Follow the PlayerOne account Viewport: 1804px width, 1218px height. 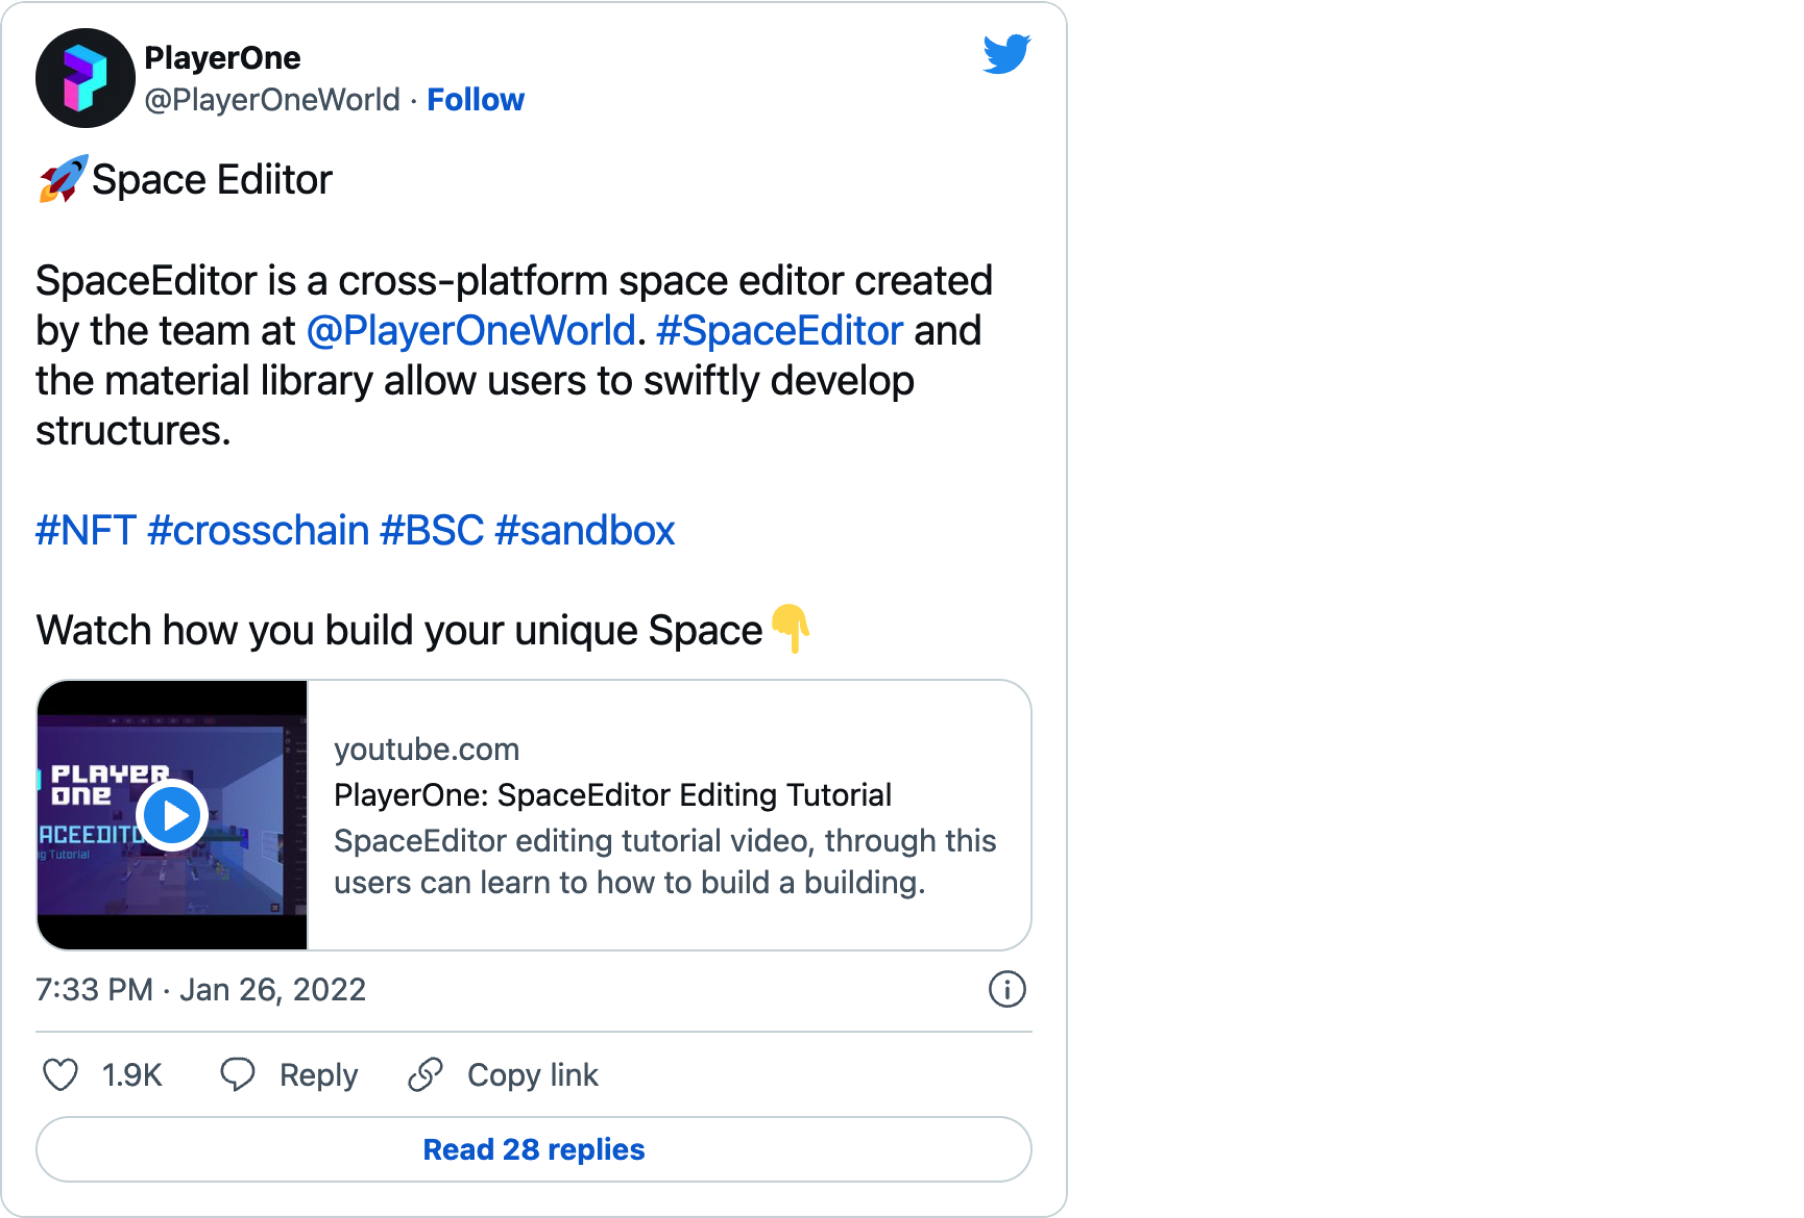(x=475, y=100)
